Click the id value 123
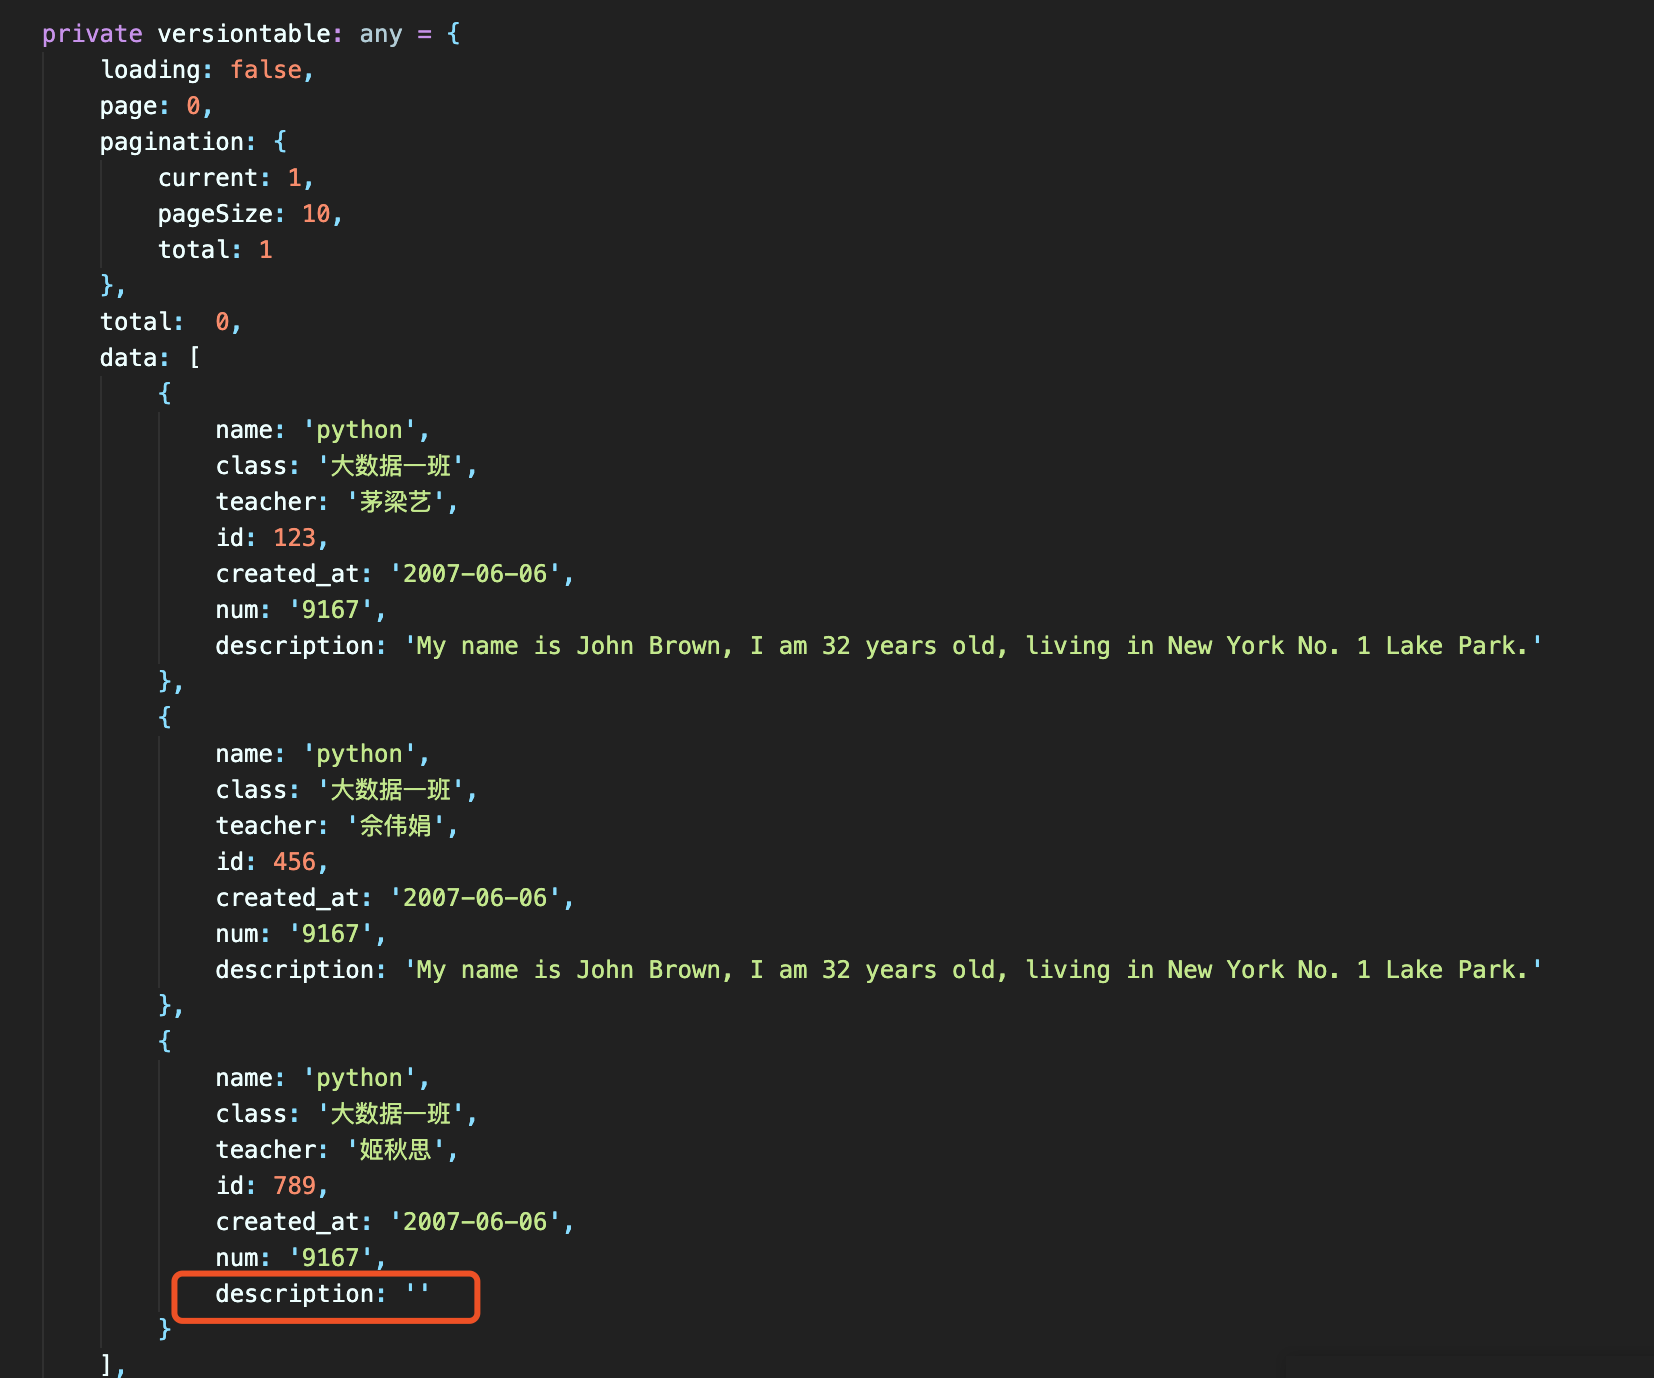 296,537
